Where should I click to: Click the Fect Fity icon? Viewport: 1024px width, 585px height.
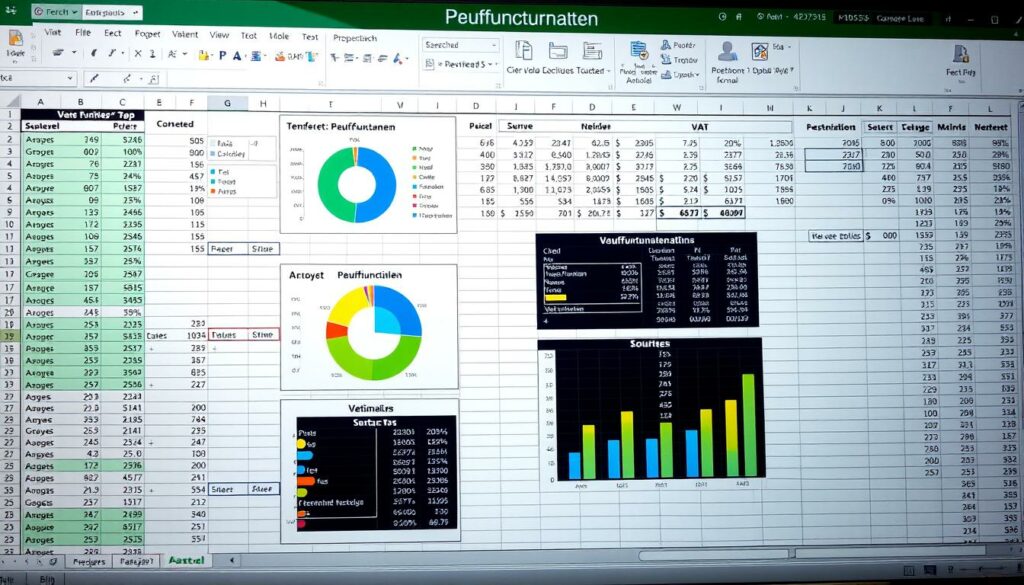(961, 54)
